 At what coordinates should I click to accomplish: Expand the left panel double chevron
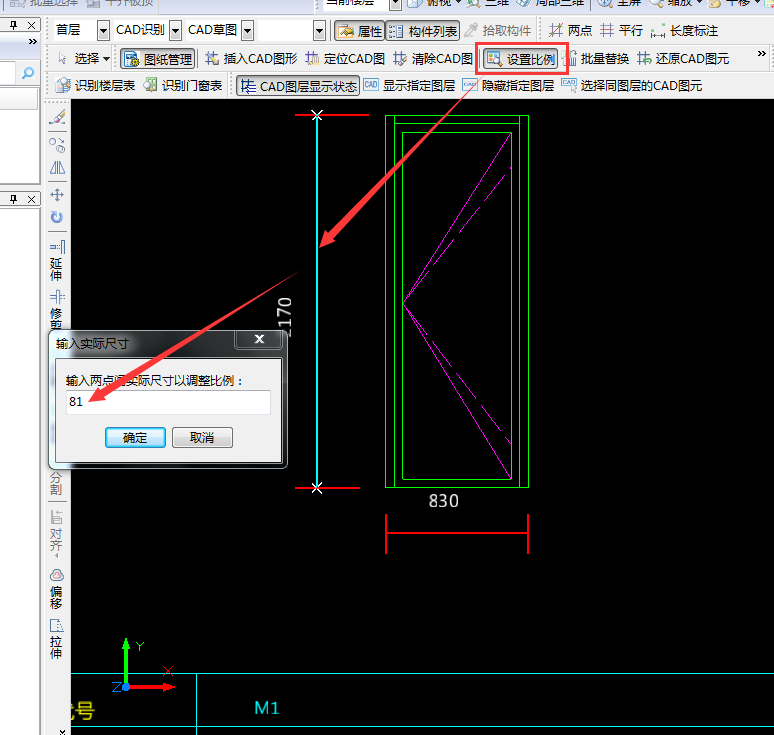33,41
